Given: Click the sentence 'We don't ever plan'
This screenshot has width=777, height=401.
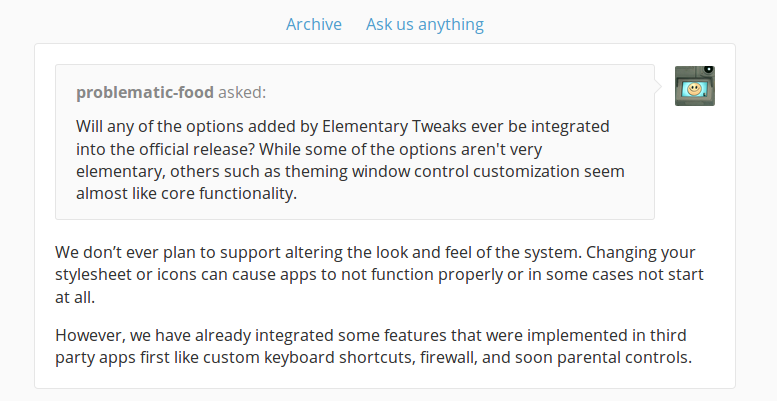Looking at the screenshot, I should point(317,252).
